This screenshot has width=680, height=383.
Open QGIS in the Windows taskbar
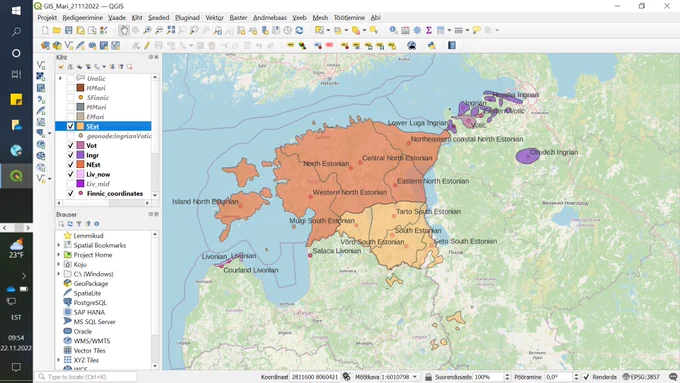coord(16,176)
